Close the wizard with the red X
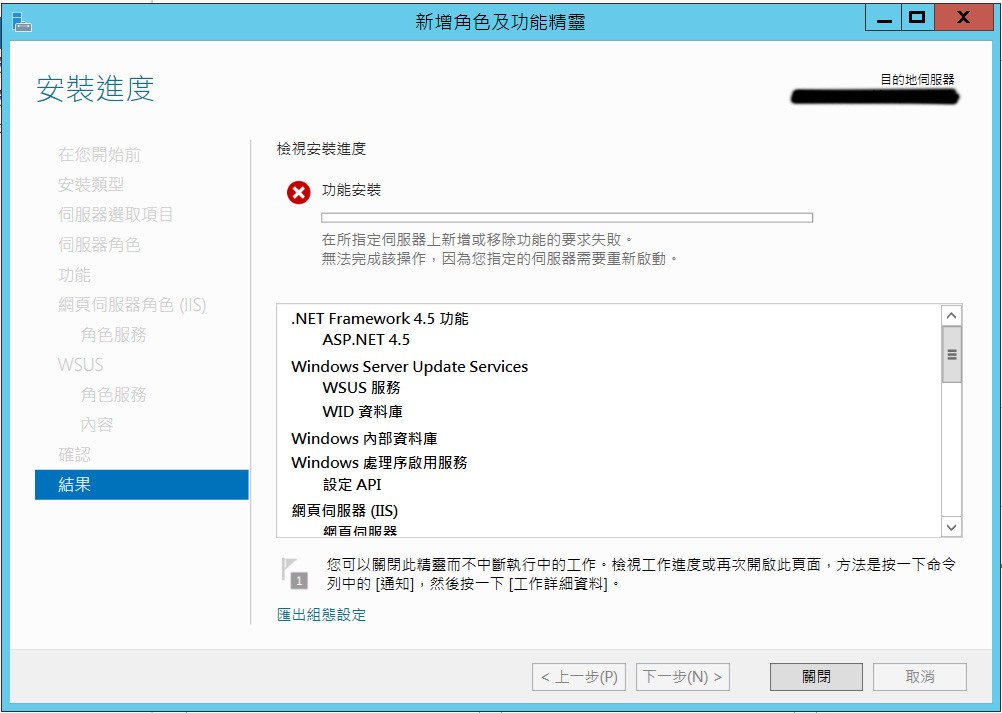Viewport: 1002px width, 713px height. 963,19
